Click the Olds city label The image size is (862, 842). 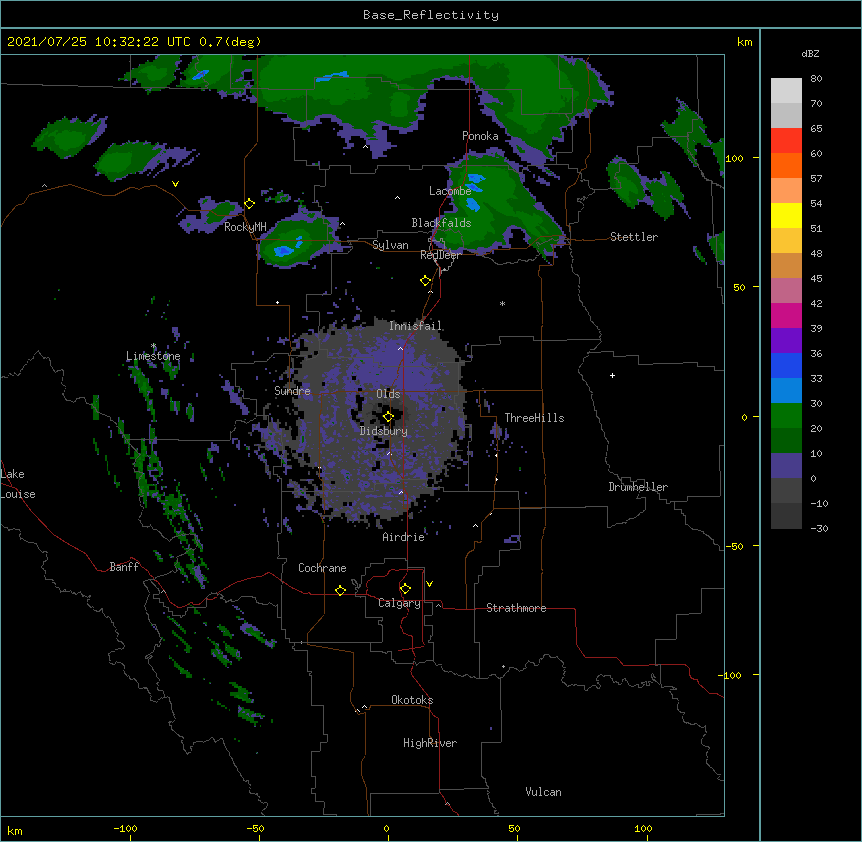[388, 394]
